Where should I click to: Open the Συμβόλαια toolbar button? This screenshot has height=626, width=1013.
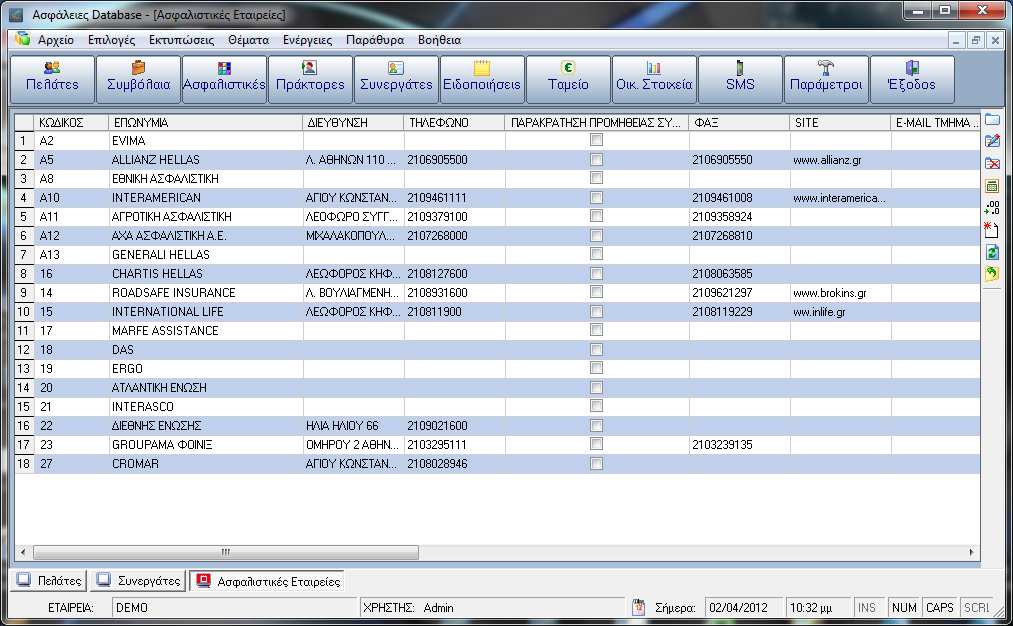tap(138, 79)
